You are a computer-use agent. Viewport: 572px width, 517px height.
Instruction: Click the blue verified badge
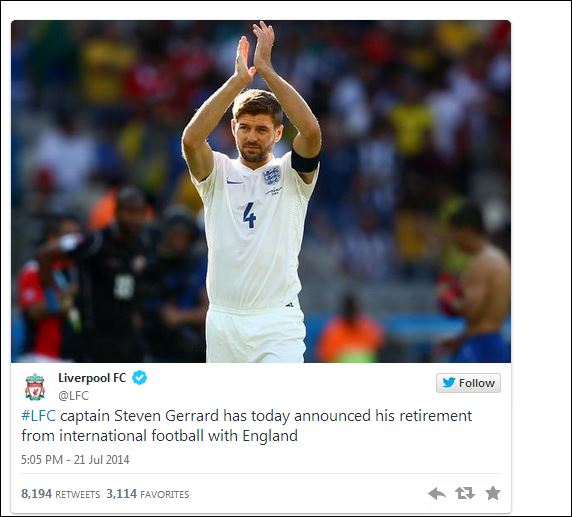click(x=139, y=378)
